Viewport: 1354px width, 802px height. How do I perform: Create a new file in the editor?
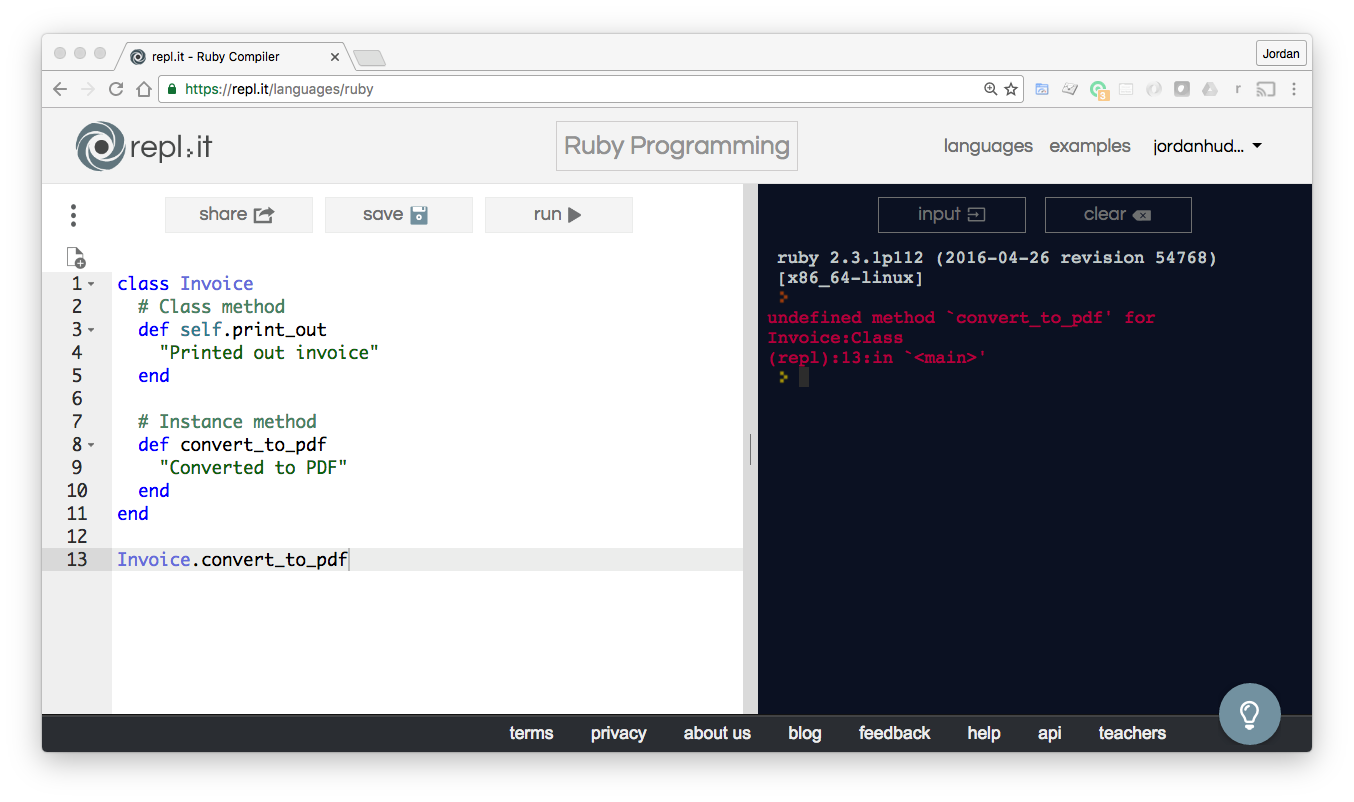(x=76, y=258)
